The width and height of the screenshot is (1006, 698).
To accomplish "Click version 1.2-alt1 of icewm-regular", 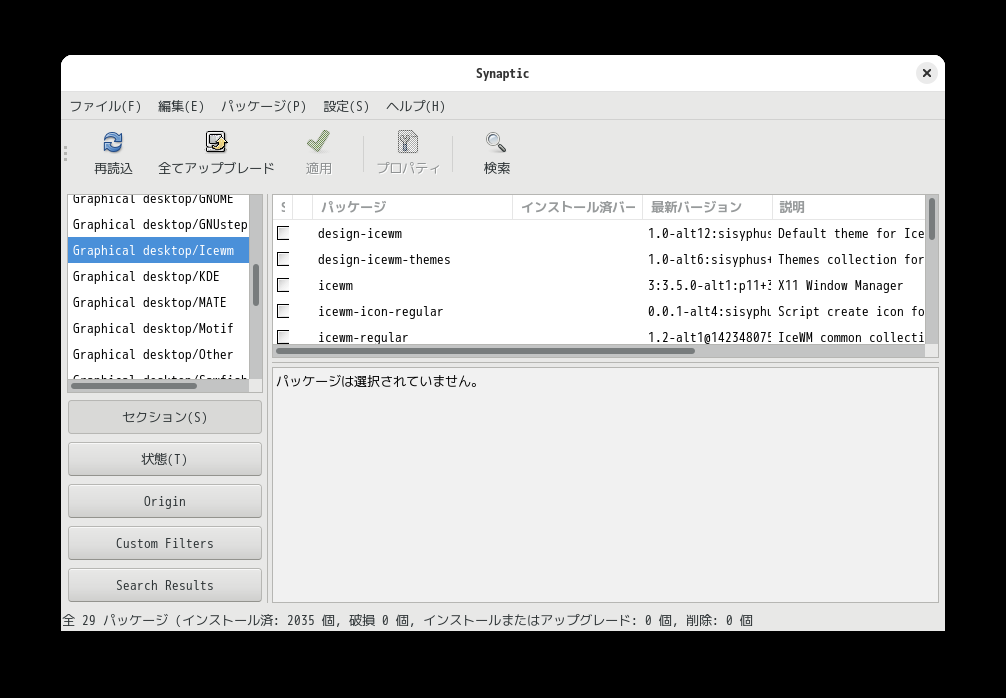I will click(709, 337).
